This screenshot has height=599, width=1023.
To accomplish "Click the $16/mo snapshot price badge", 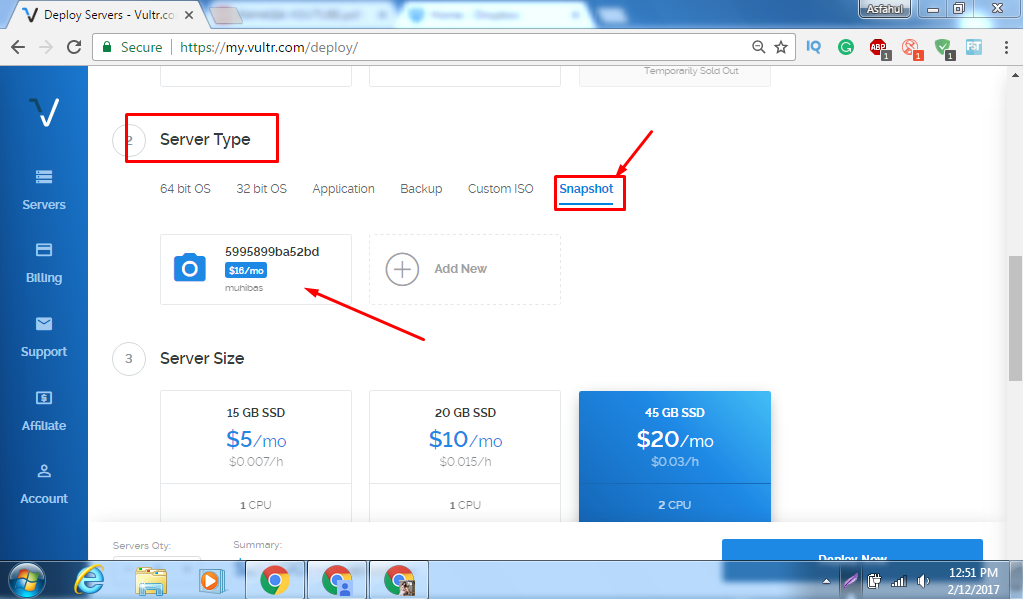I will 246,270.
